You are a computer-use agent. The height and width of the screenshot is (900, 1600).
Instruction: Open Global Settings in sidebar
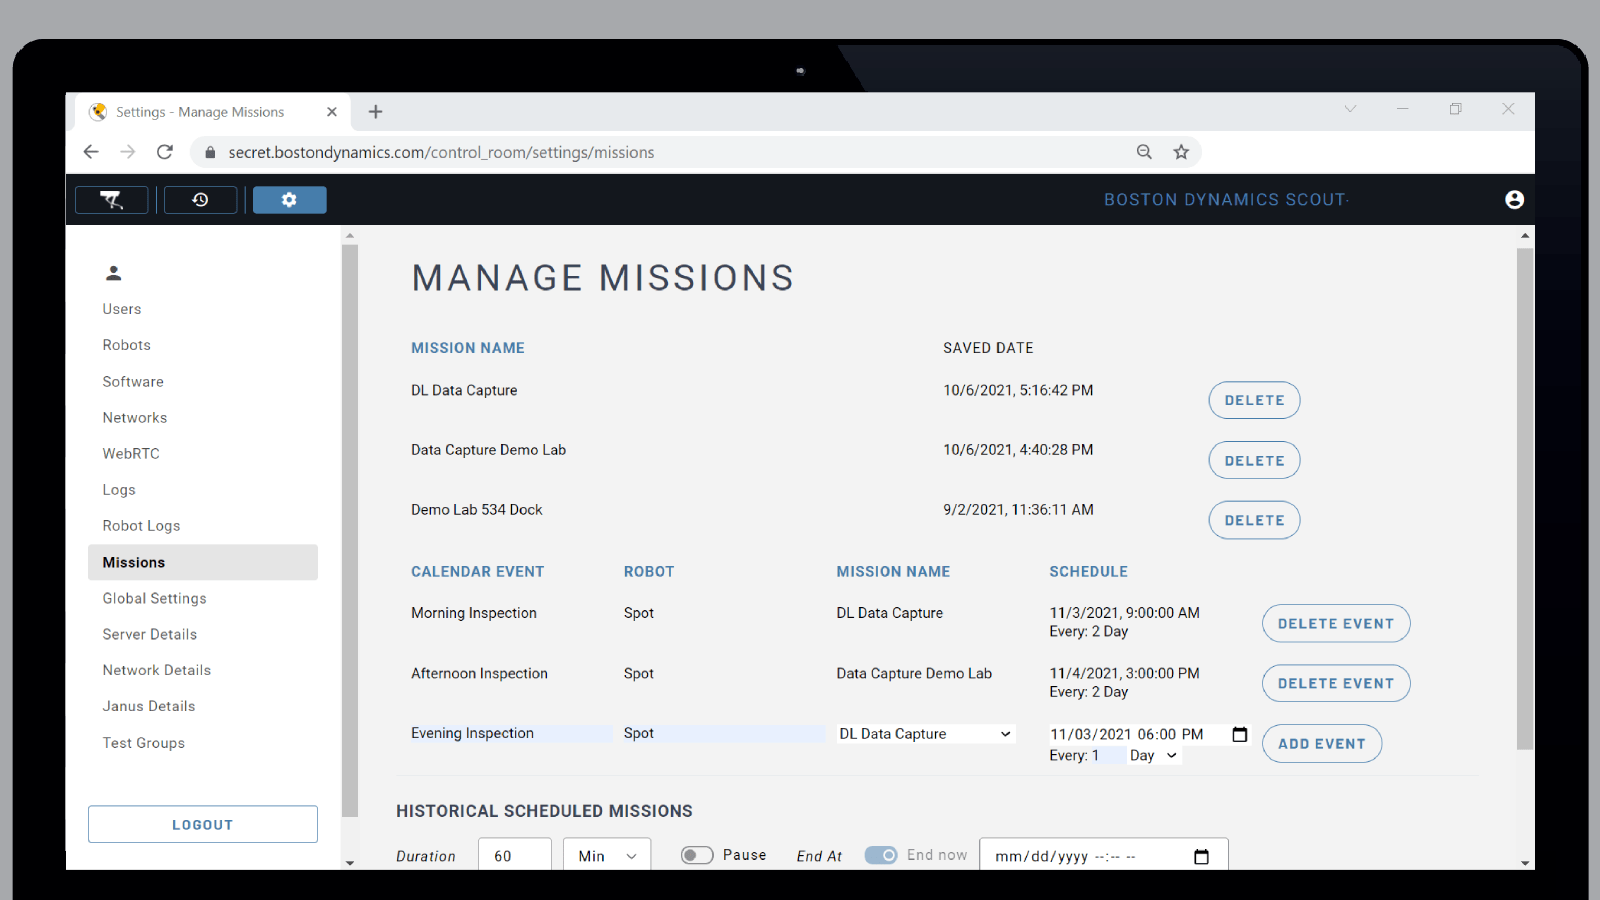pos(154,598)
